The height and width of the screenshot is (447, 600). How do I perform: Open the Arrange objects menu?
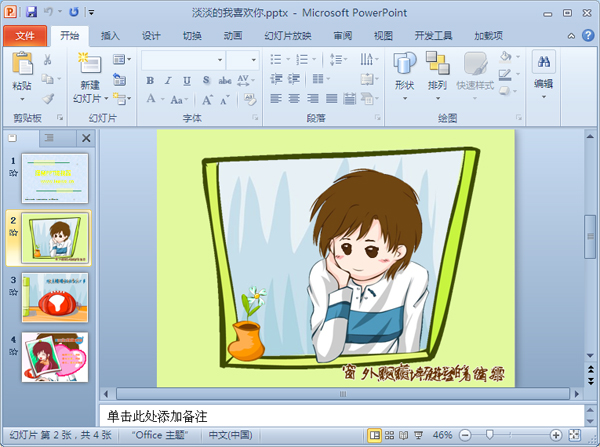coord(437,77)
